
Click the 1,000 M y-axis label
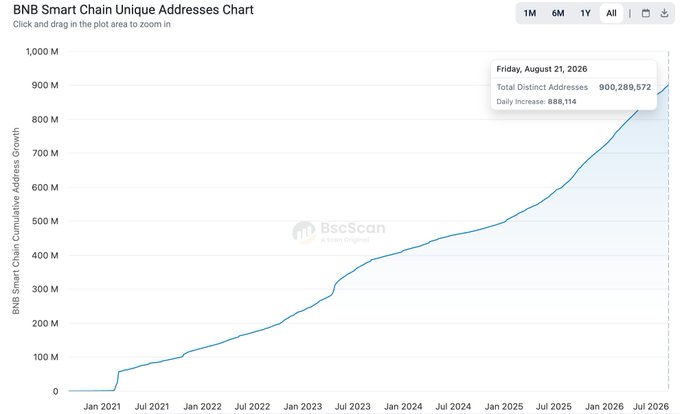[42, 52]
